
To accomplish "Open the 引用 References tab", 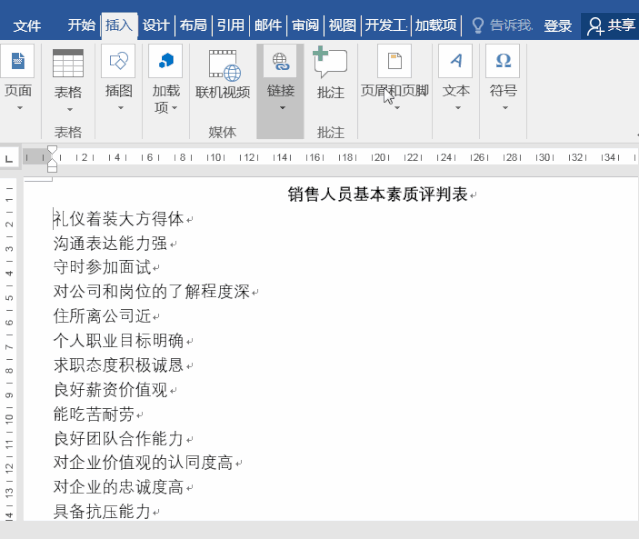I will tap(231, 26).
